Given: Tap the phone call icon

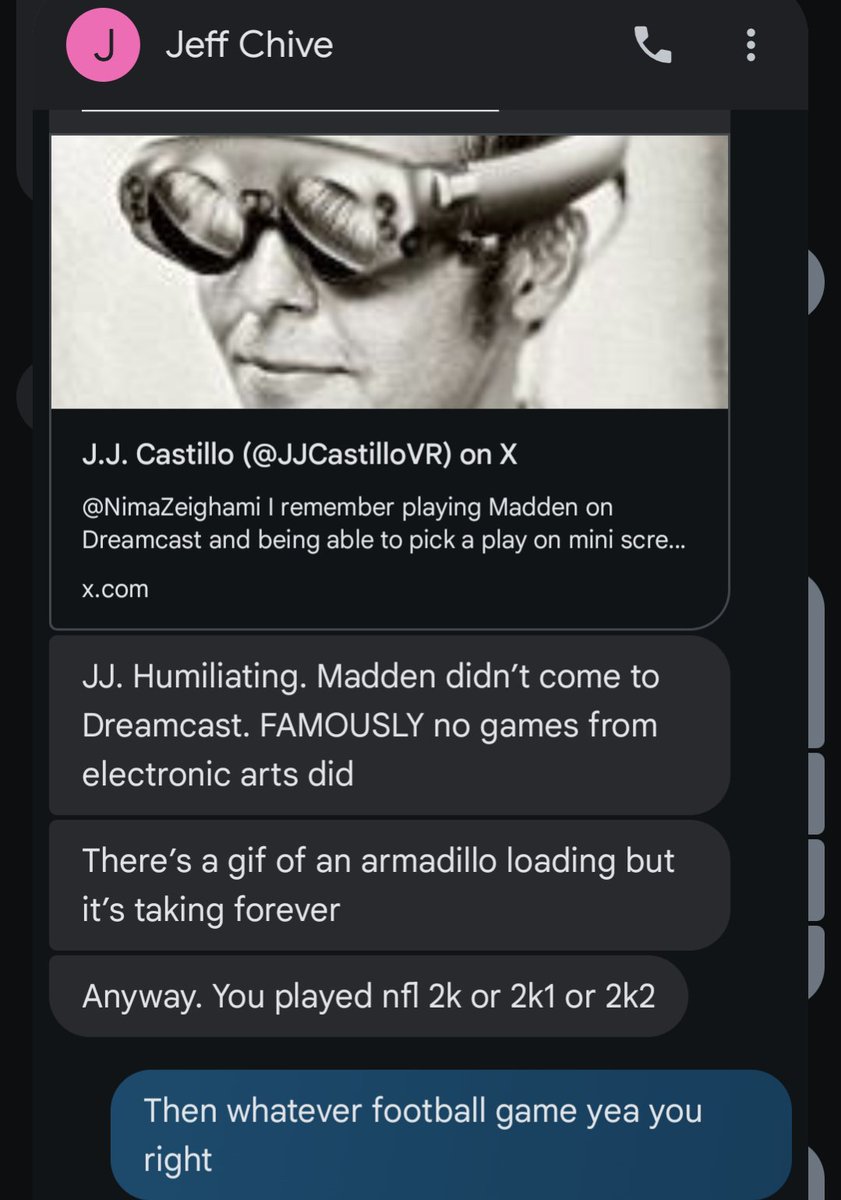Looking at the screenshot, I should (x=653, y=45).
